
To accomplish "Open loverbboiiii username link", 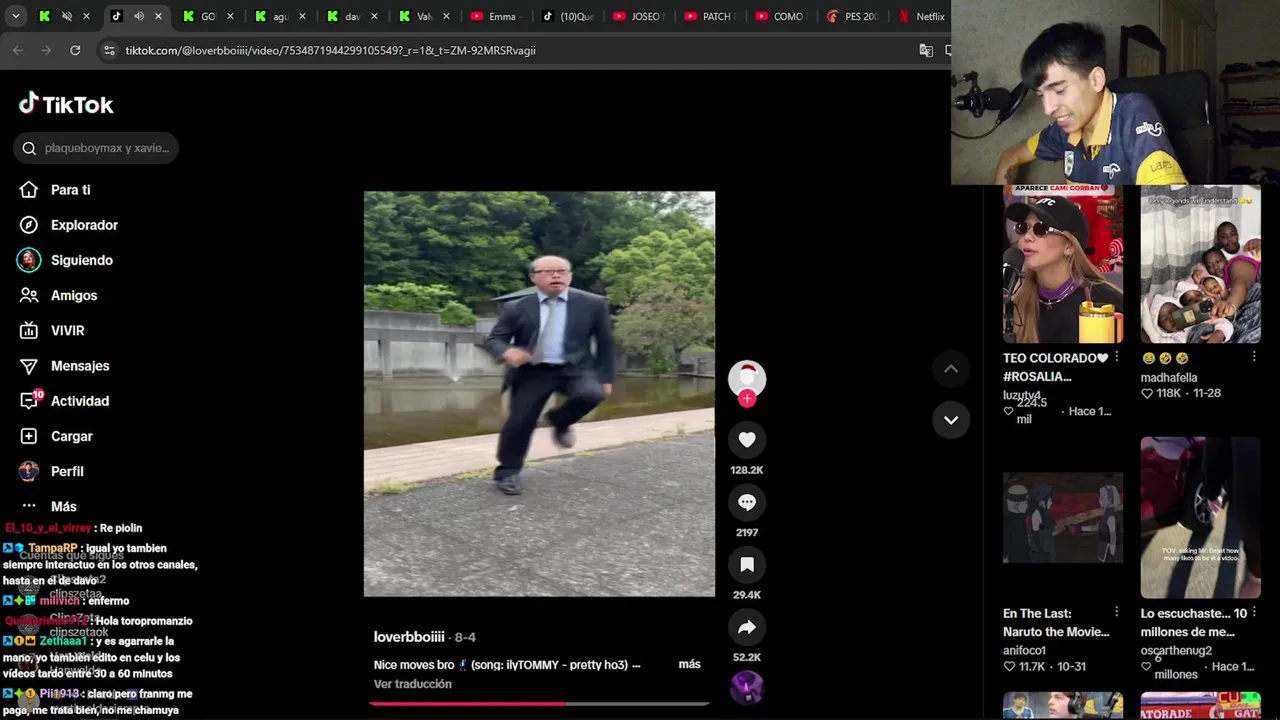I will click(409, 637).
